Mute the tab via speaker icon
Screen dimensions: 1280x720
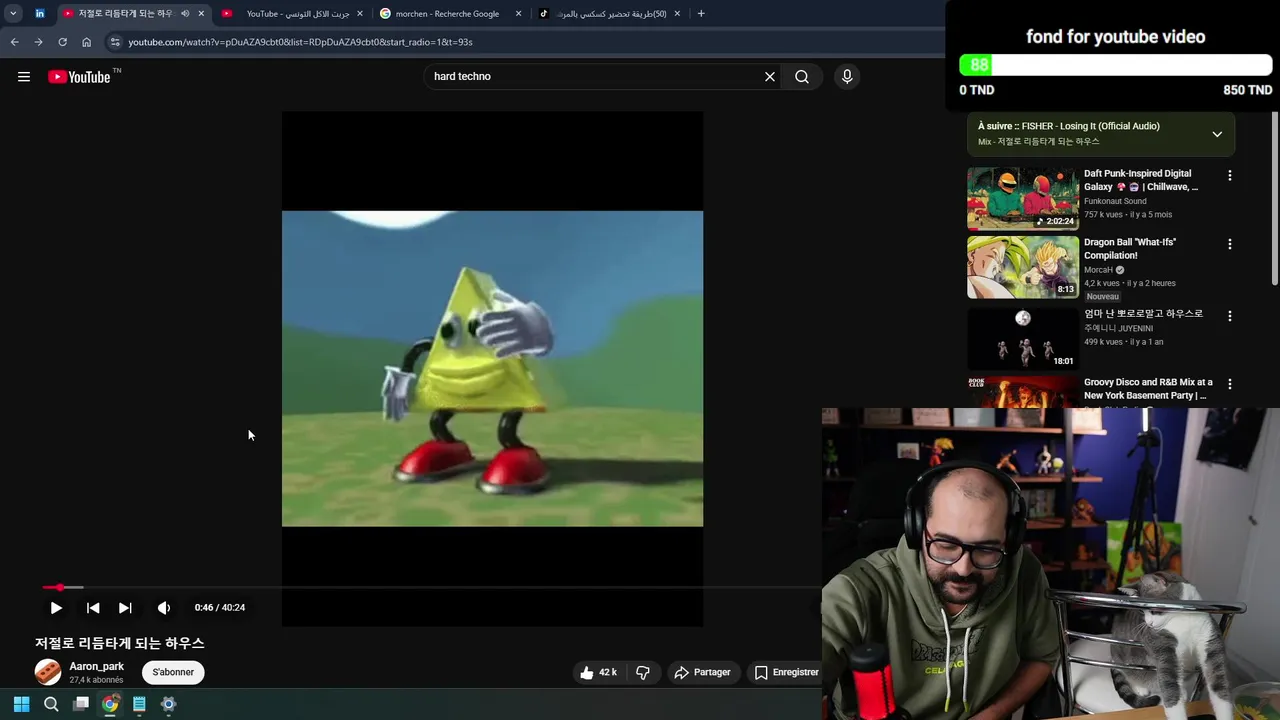185,14
